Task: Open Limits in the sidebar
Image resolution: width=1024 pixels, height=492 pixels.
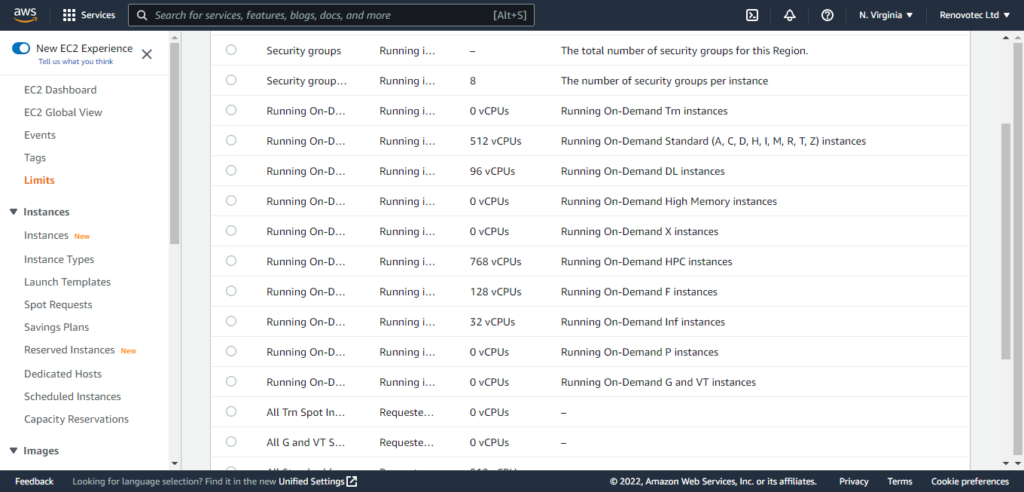Action: click(39, 180)
